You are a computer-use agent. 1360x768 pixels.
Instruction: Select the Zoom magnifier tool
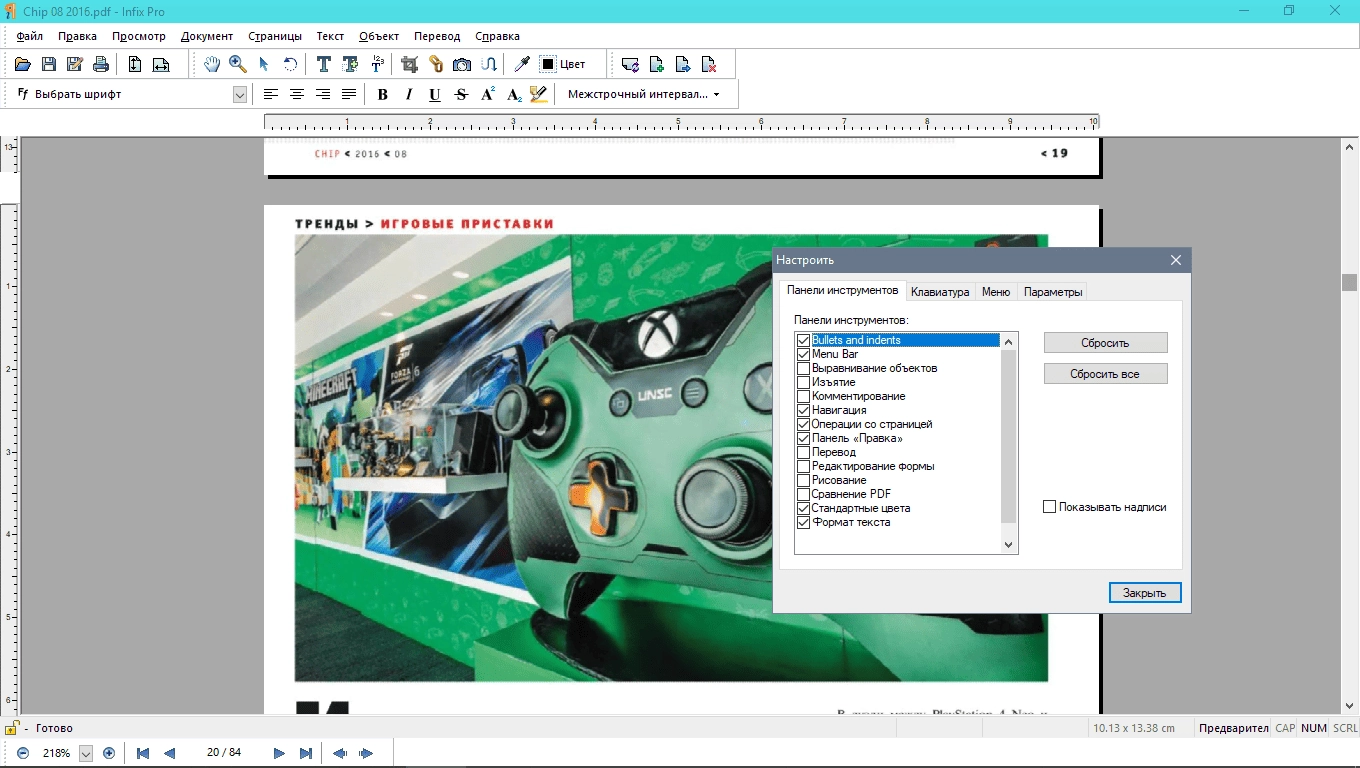[238, 64]
